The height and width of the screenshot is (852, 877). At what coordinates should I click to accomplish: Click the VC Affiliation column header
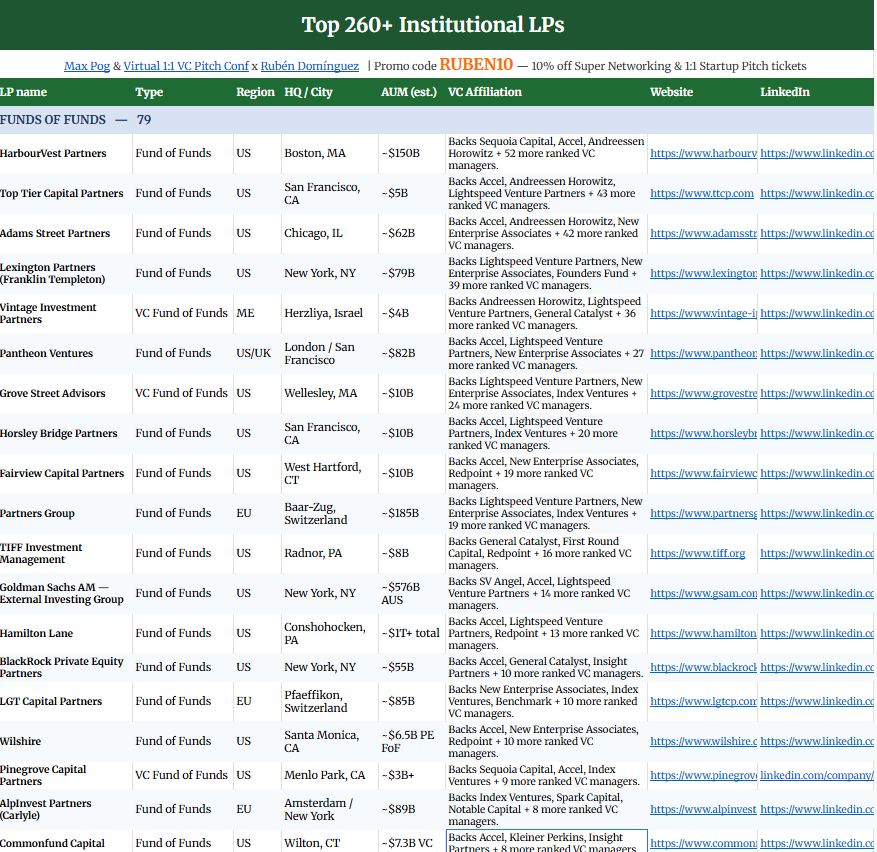(484, 92)
